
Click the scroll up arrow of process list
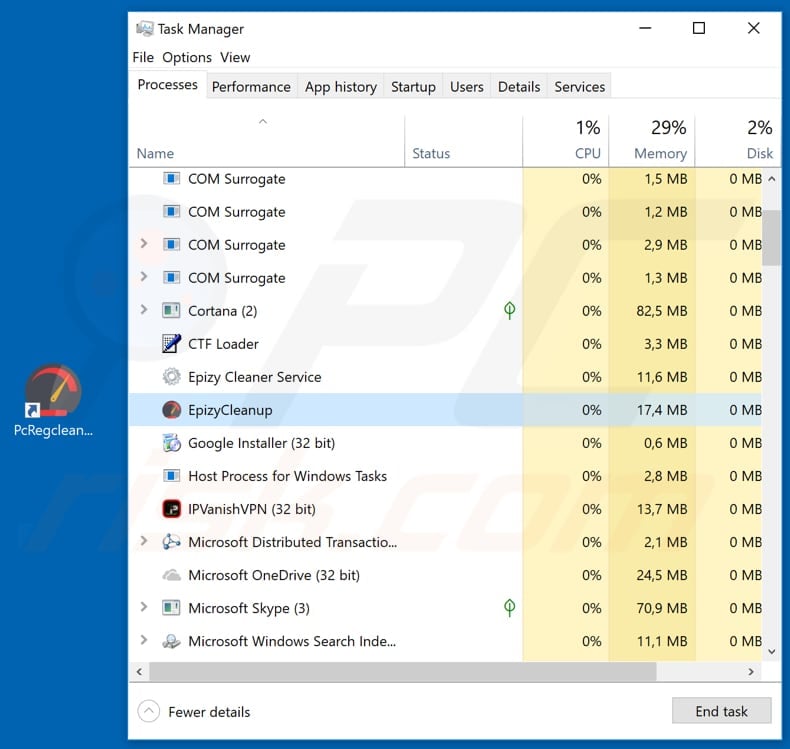(771, 179)
